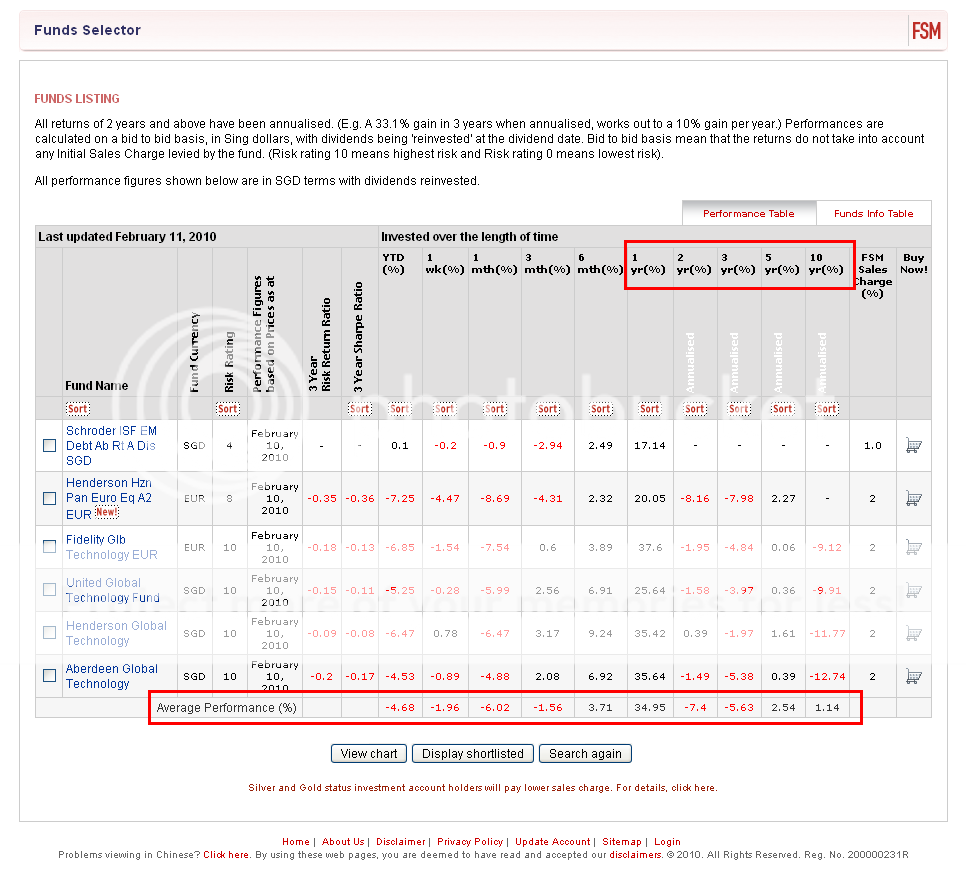Go to Home in footer
Image resolution: width=966 pixels, height=883 pixels.
point(296,842)
